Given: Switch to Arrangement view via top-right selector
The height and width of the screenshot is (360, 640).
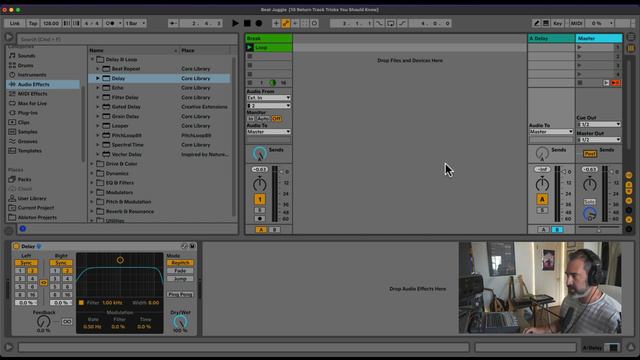Looking at the screenshot, I should [x=631, y=38].
